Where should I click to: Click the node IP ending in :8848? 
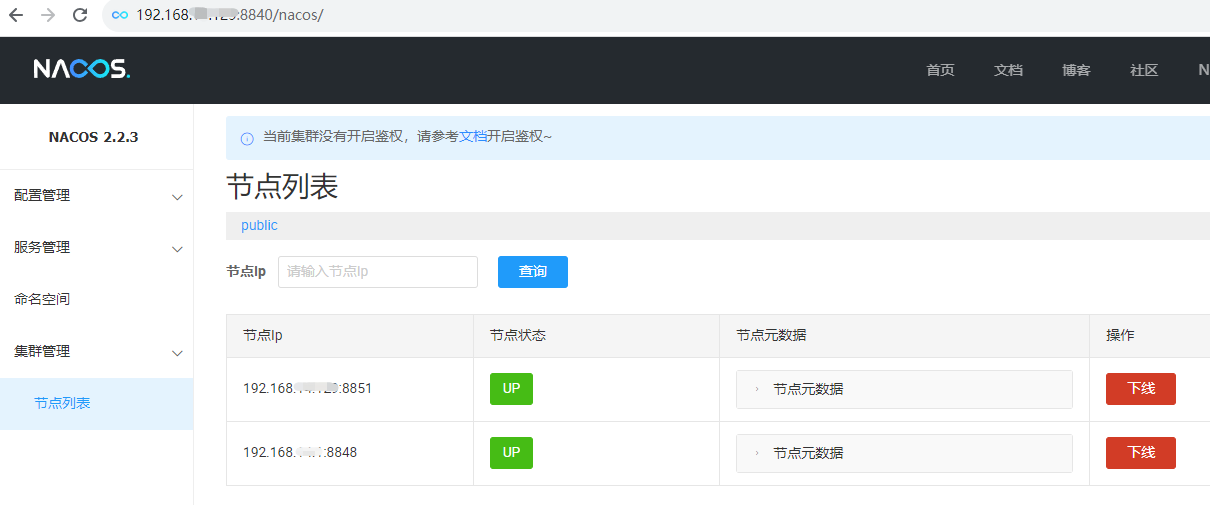(x=300, y=453)
